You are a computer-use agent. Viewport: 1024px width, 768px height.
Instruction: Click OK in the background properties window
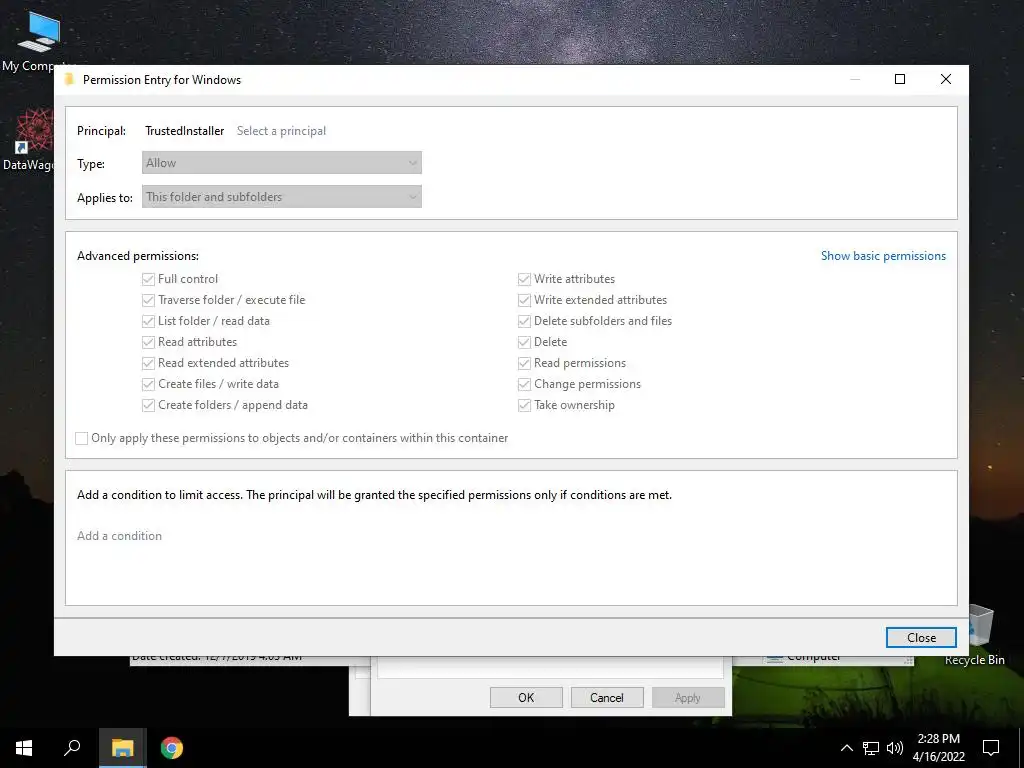click(526, 697)
